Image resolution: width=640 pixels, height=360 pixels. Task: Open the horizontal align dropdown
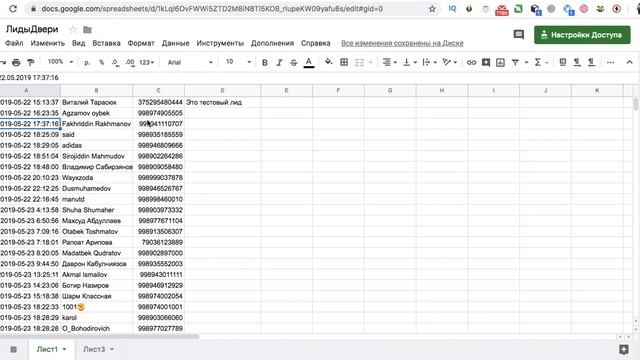click(389, 62)
